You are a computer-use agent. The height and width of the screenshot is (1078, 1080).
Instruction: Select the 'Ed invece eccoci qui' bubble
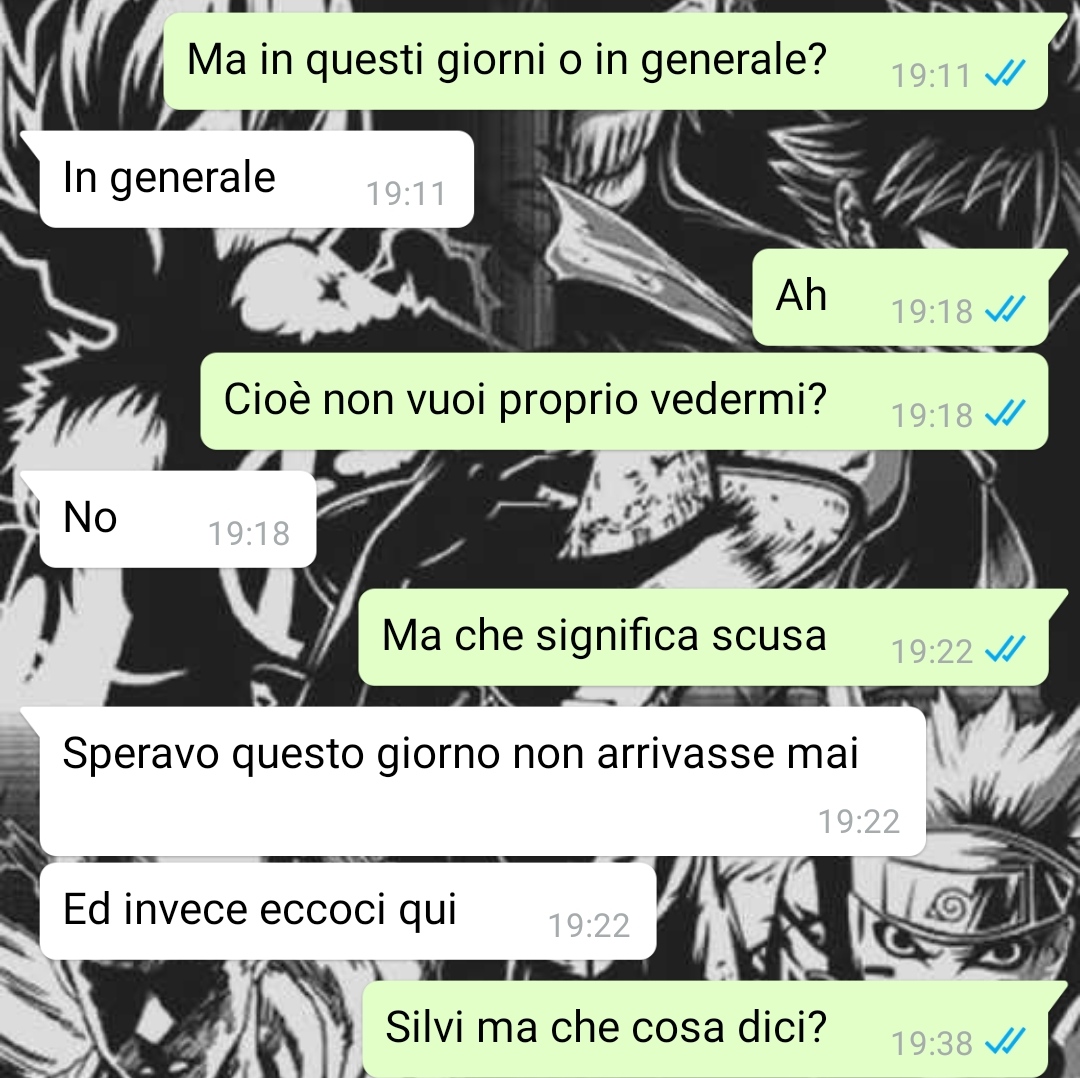coord(348,911)
